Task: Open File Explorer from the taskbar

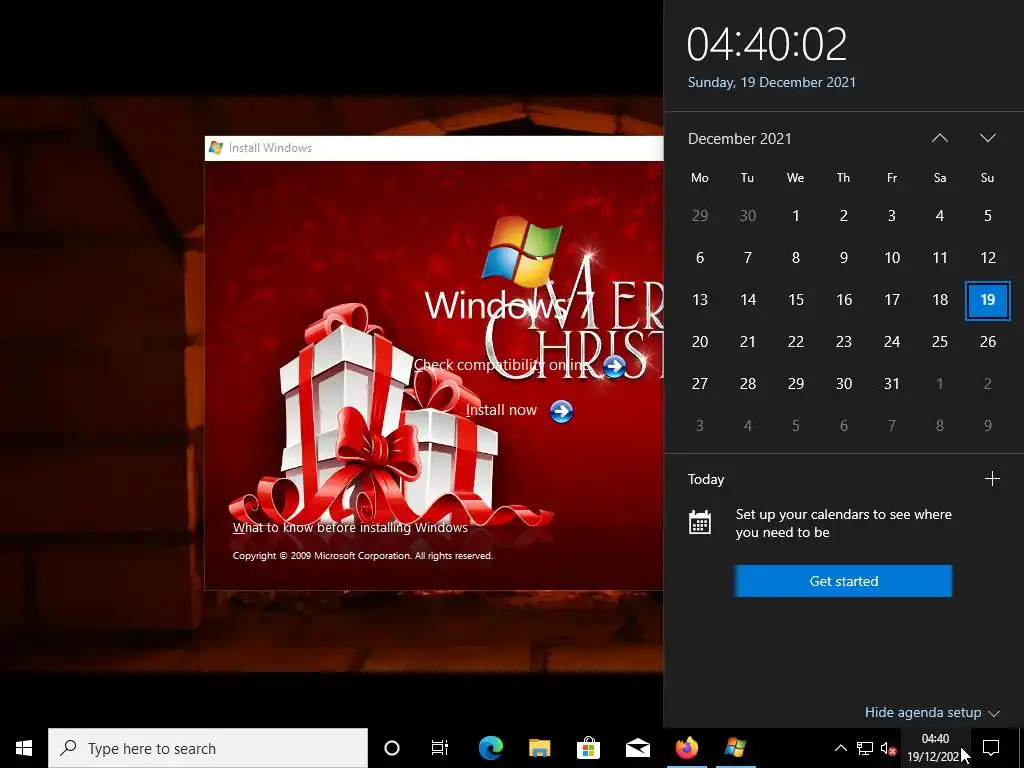Action: coord(539,748)
